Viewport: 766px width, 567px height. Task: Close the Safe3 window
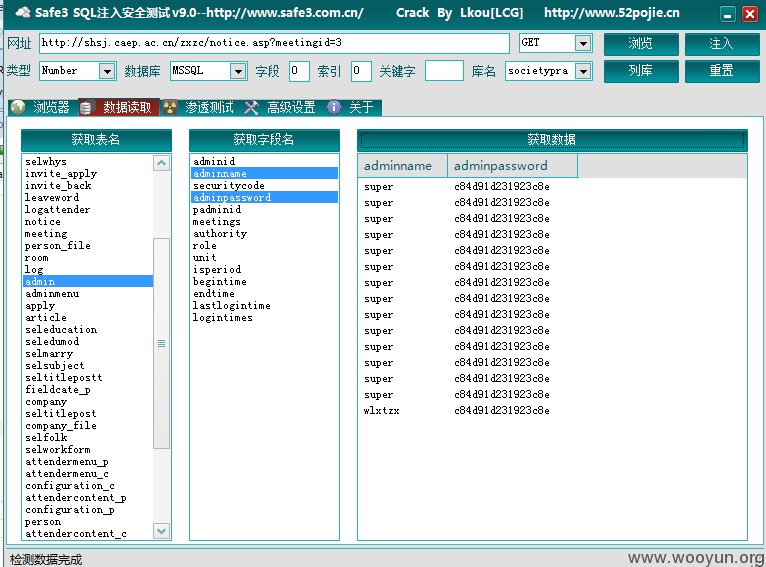point(749,14)
